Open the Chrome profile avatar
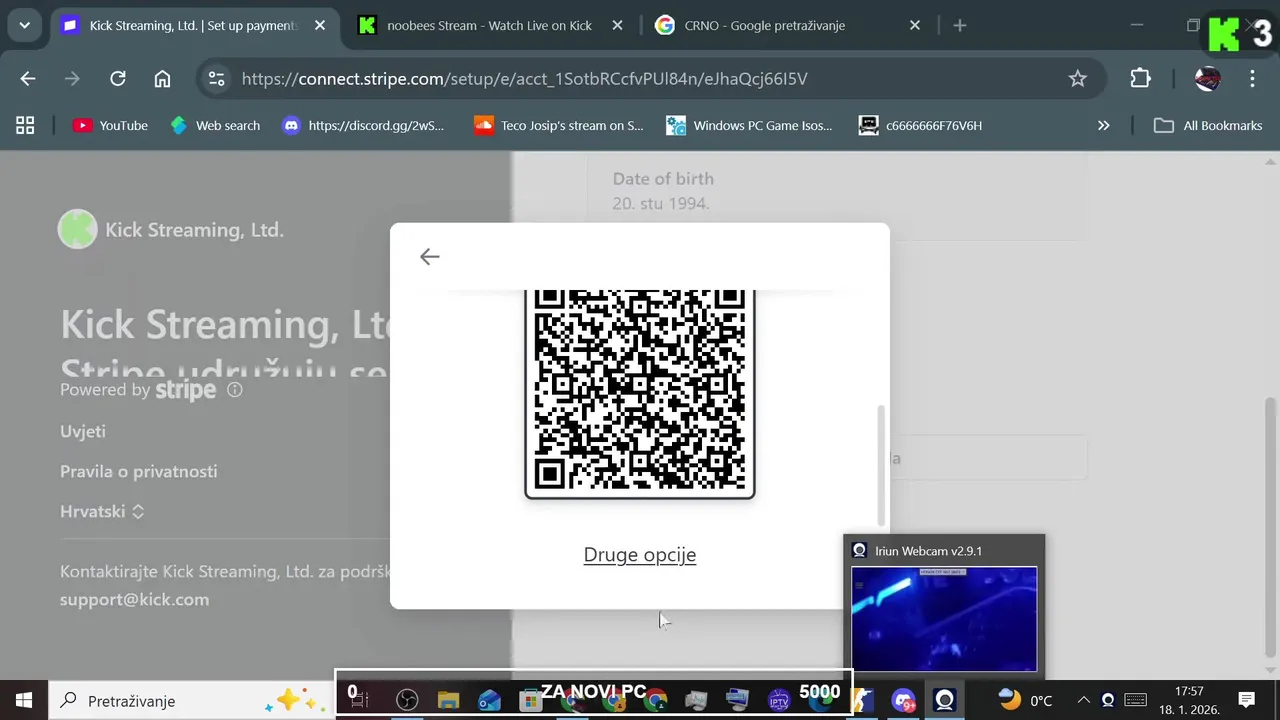This screenshot has width=1280, height=720. (x=1208, y=79)
